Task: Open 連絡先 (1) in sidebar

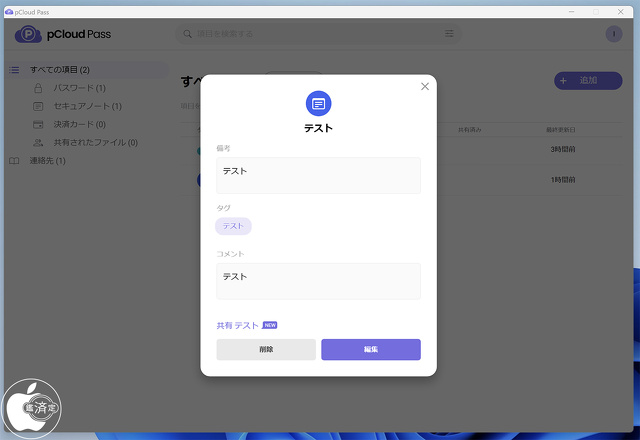Action: tap(47, 160)
